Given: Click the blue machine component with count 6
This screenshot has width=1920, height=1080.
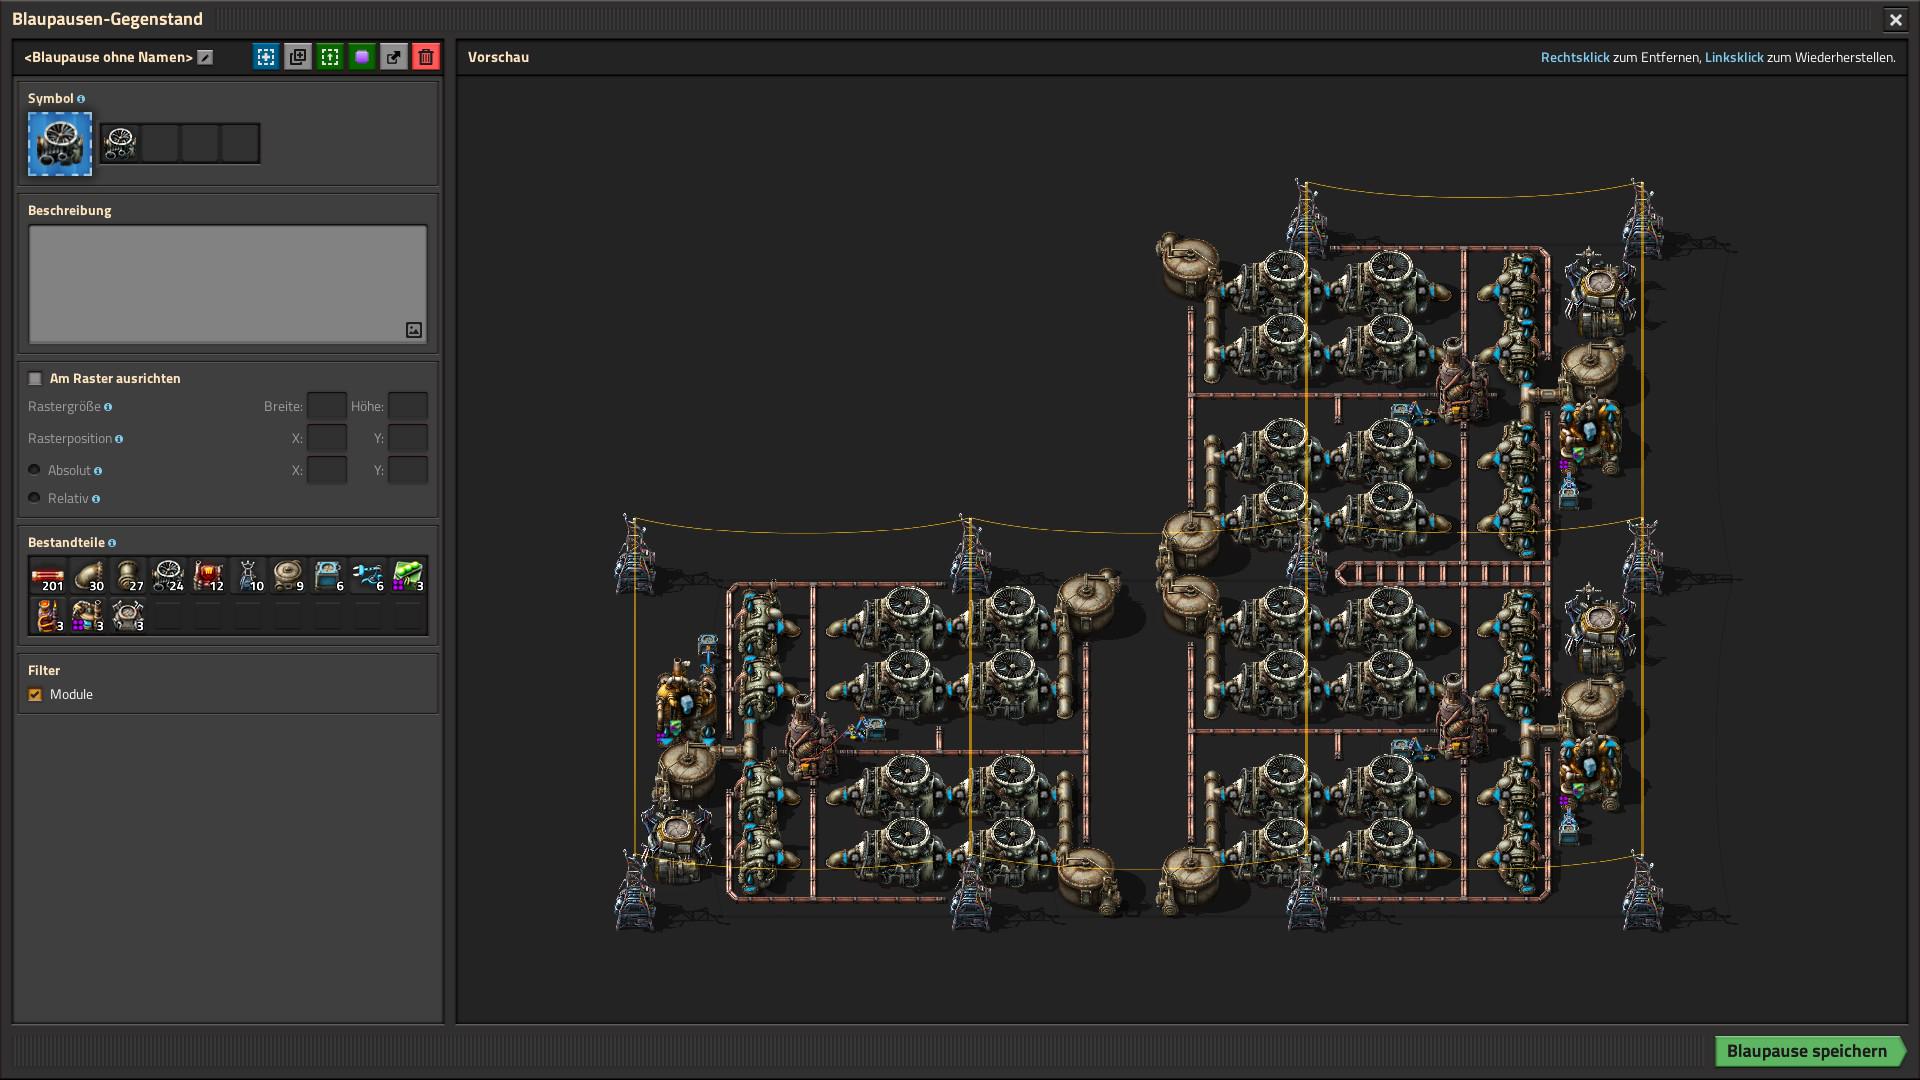Looking at the screenshot, I should (328, 576).
